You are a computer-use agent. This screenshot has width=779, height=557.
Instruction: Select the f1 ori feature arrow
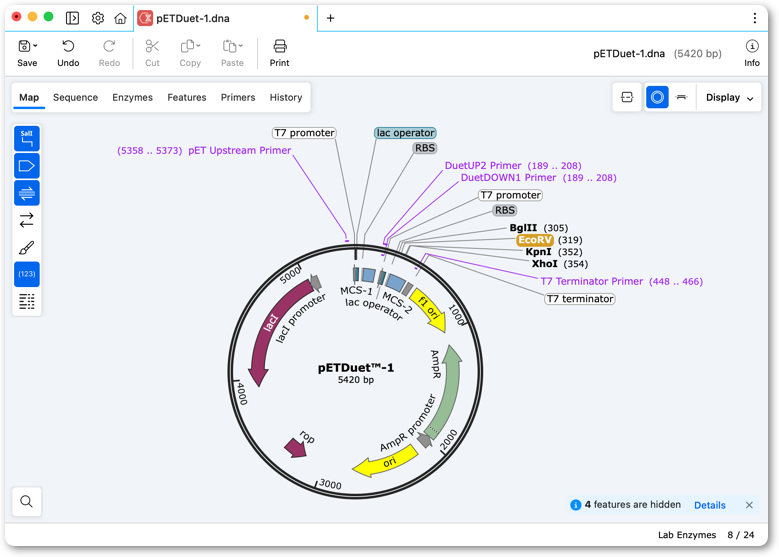[429, 309]
